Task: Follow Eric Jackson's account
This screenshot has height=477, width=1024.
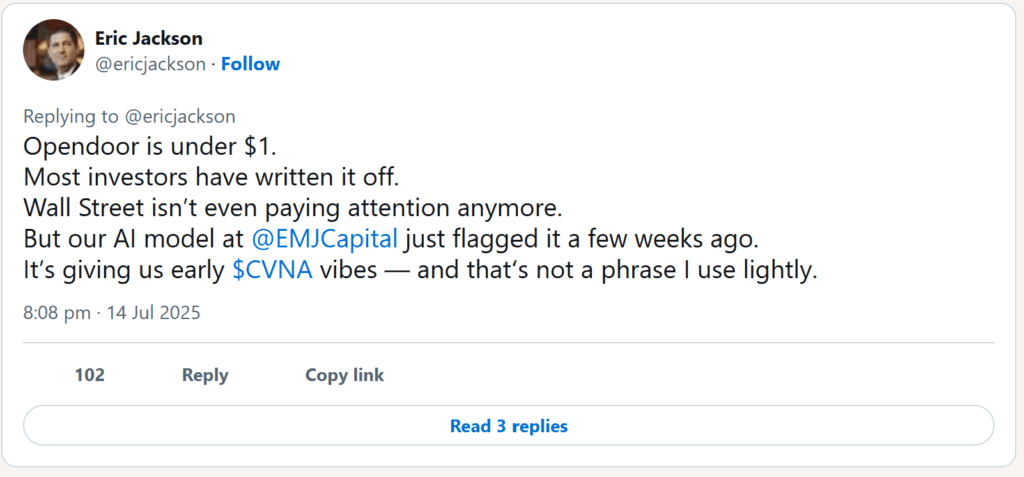Action: (x=250, y=64)
